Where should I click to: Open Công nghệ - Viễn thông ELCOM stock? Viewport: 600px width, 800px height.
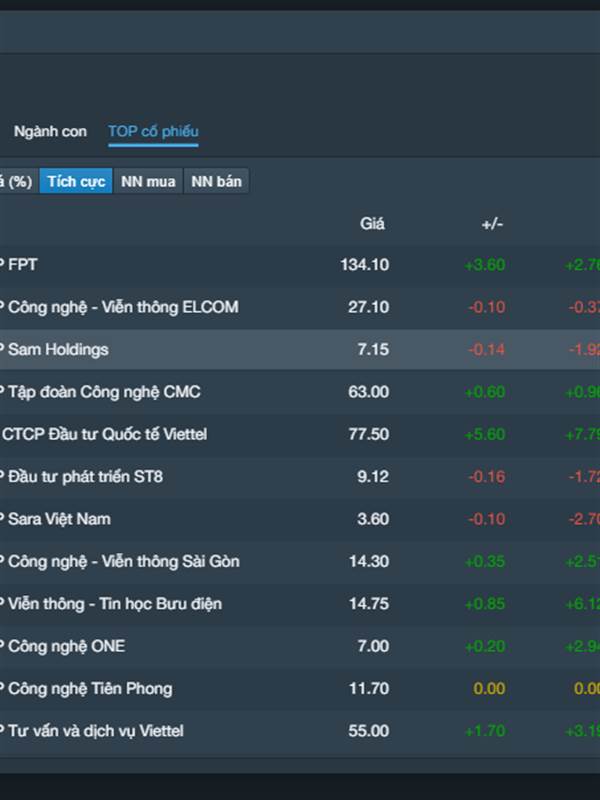pos(300,307)
